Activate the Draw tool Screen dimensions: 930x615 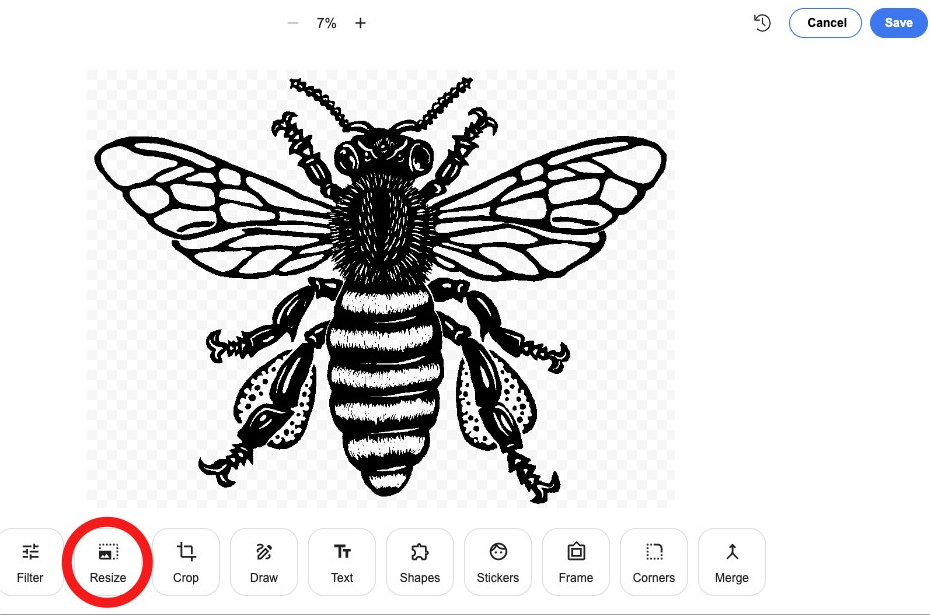point(264,562)
